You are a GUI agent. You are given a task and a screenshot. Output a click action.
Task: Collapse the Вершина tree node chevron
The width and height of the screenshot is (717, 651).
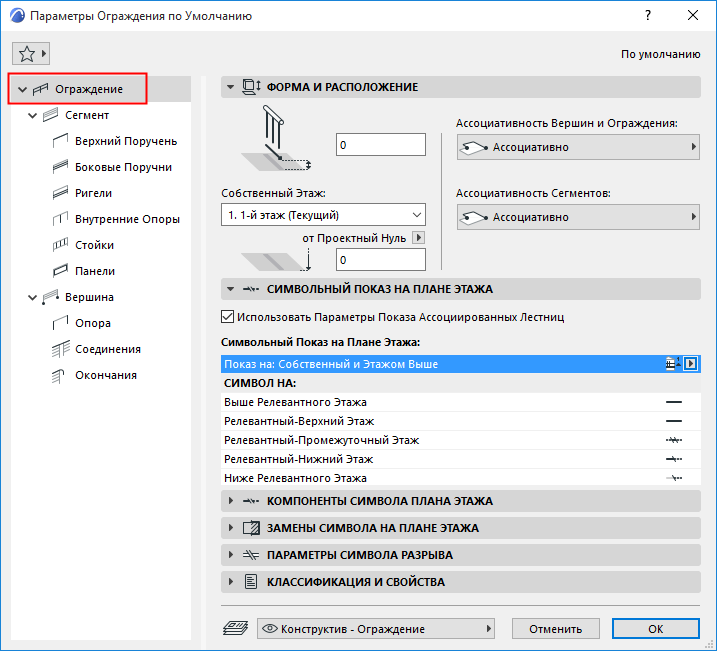32,297
